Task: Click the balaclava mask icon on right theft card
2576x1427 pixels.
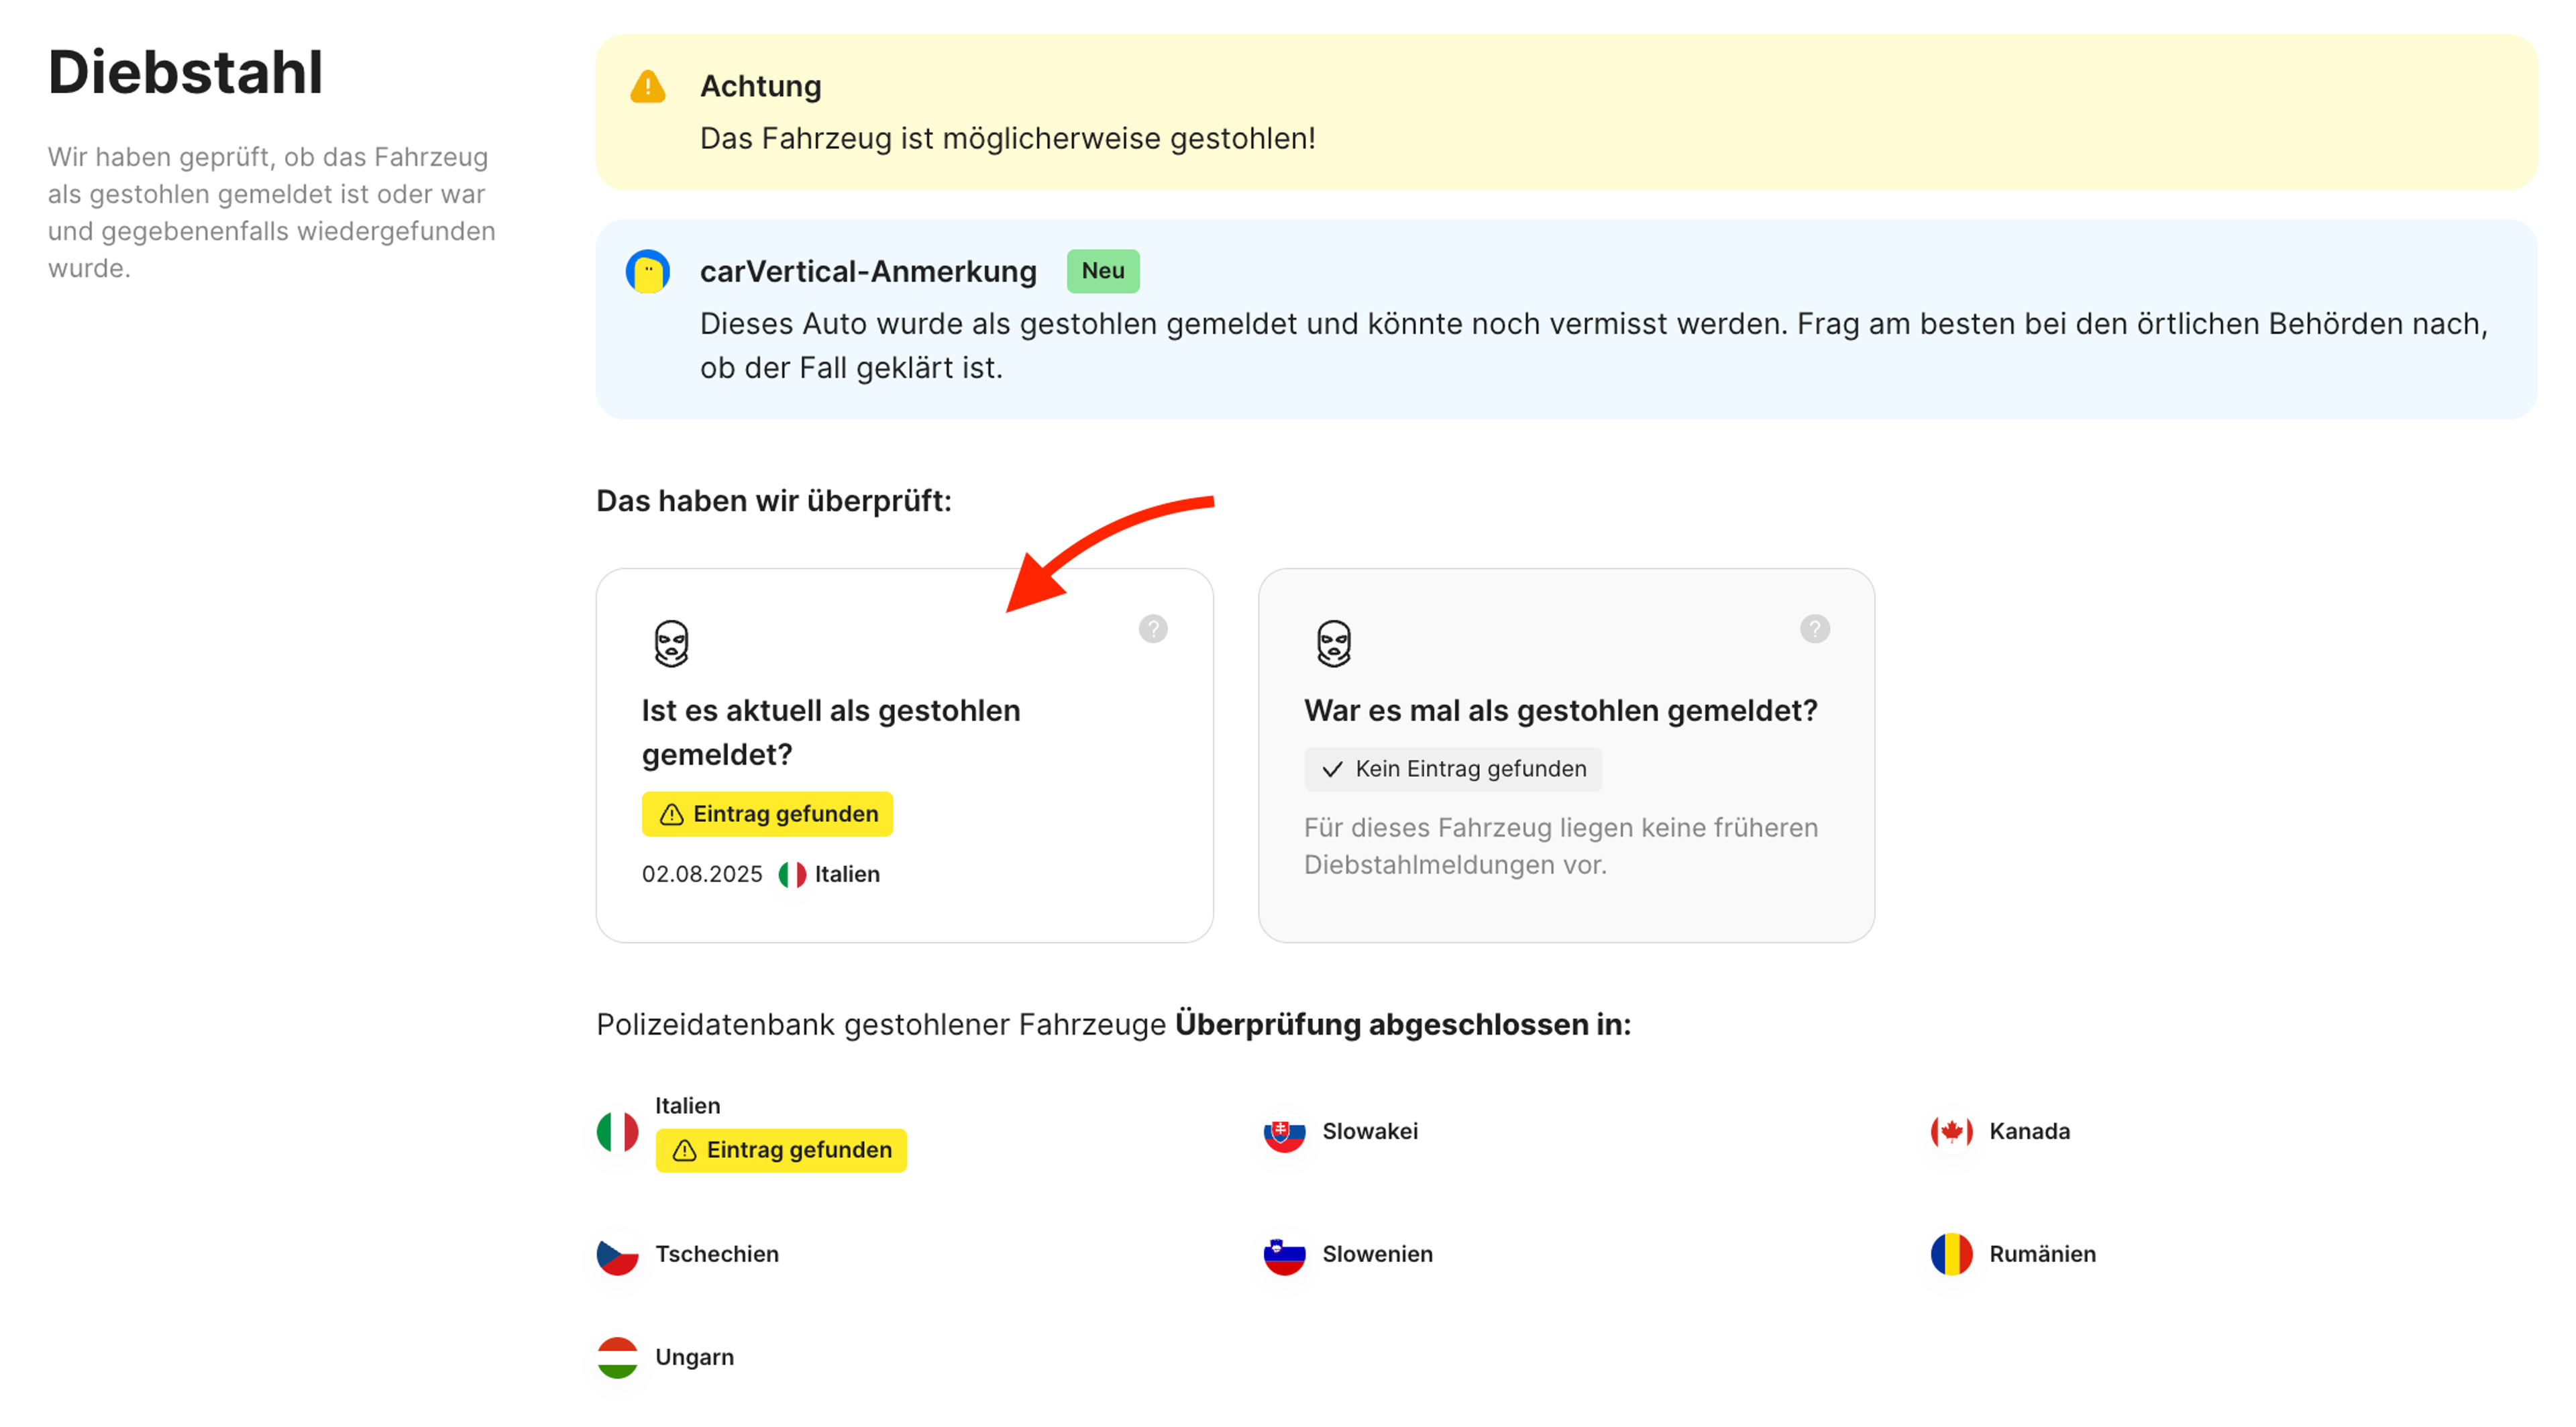Action: click(x=1333, y=643)
